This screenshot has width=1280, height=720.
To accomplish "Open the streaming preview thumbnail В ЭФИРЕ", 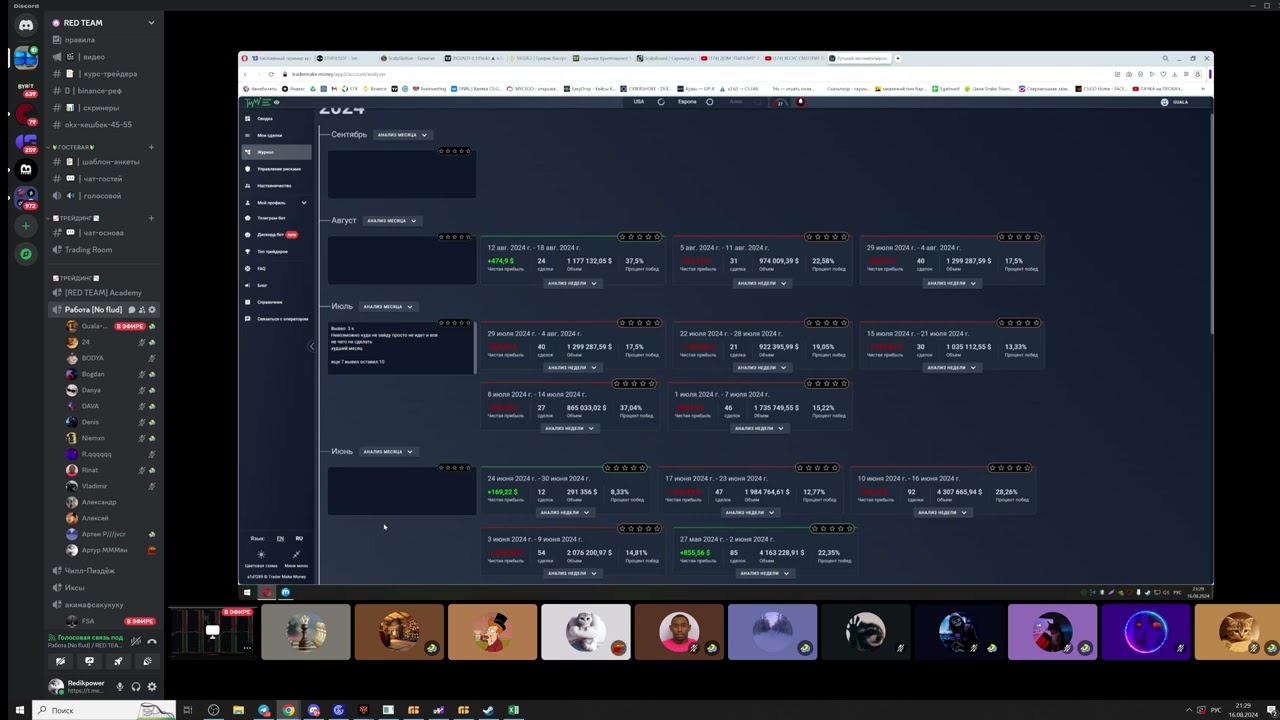I will [x=212, y=632].
